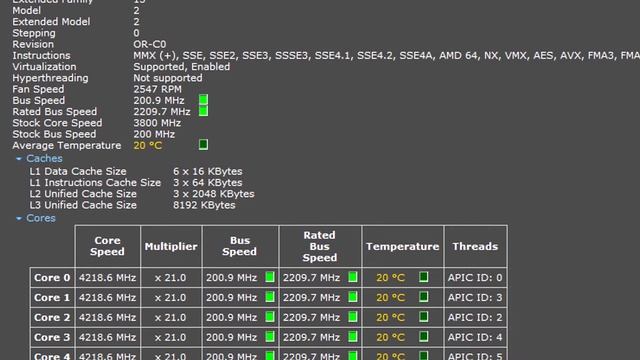The height and width of the screenshot is (360, 640).
Task: Click the 2547 RPM fan speed value
Action: (x=158, y=89)
